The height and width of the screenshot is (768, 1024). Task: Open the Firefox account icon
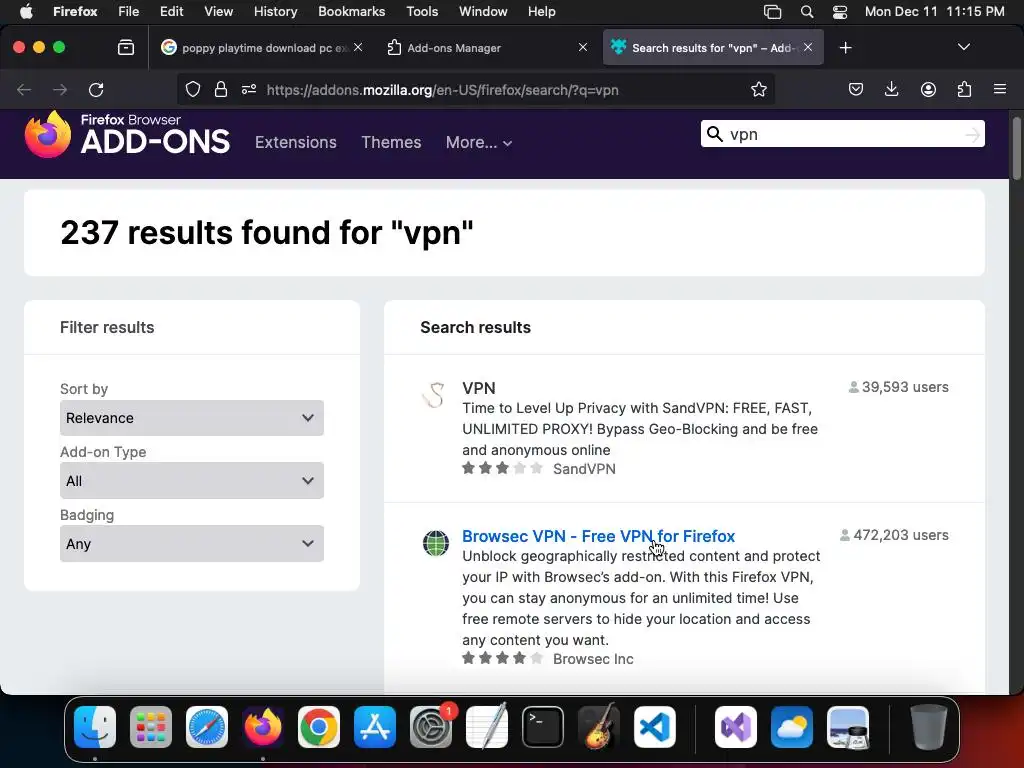pos(928,89)
